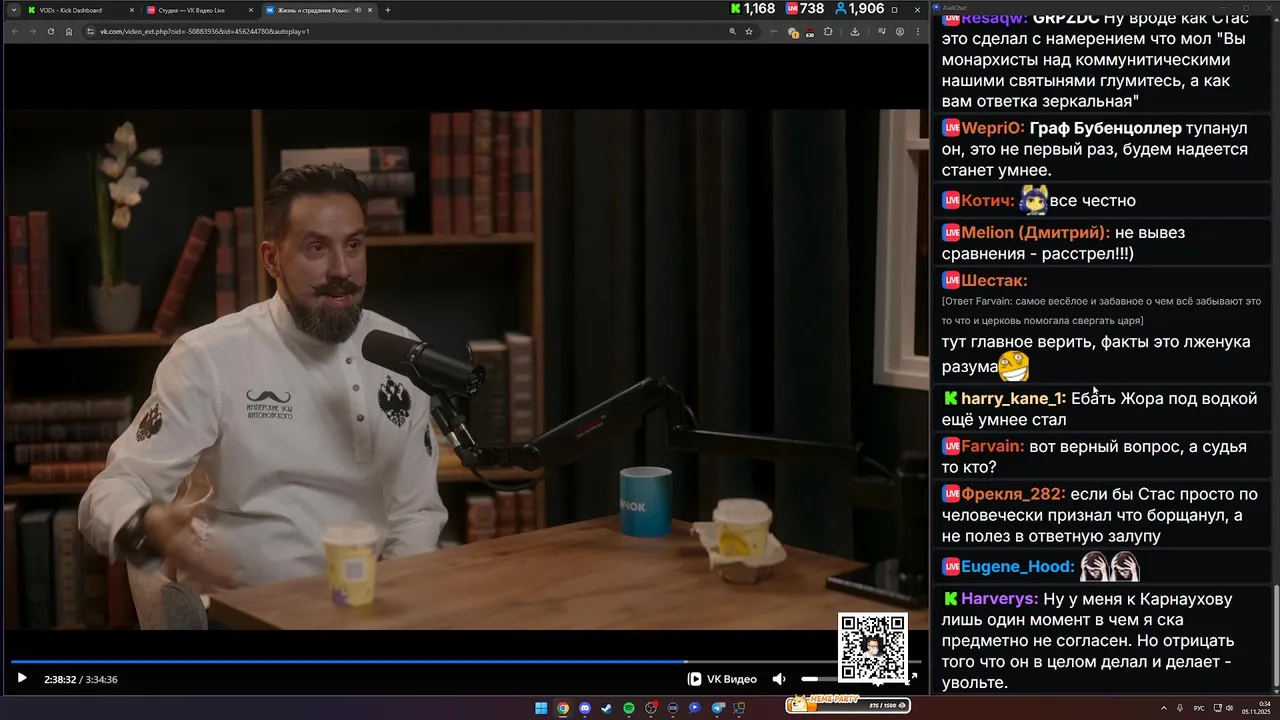Open a new browser tab
Viewport: 1280px width, 720px height.
(x=388, y=10)
